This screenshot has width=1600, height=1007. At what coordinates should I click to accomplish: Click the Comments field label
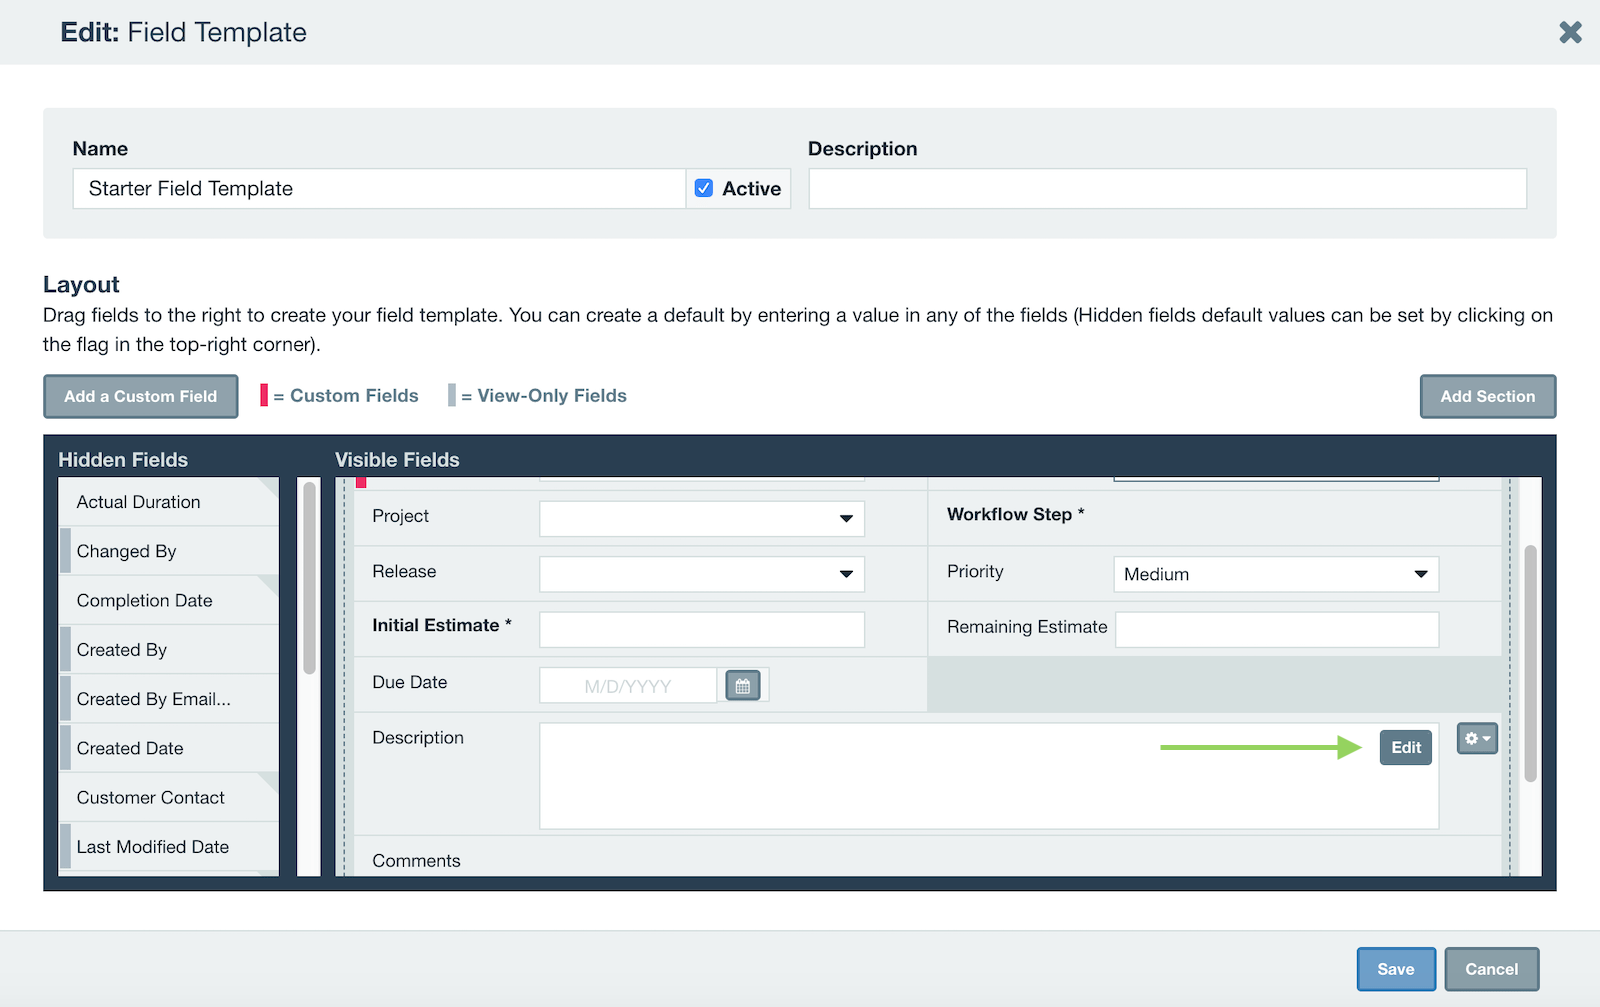pyautogui.click(x=416, y=861)
